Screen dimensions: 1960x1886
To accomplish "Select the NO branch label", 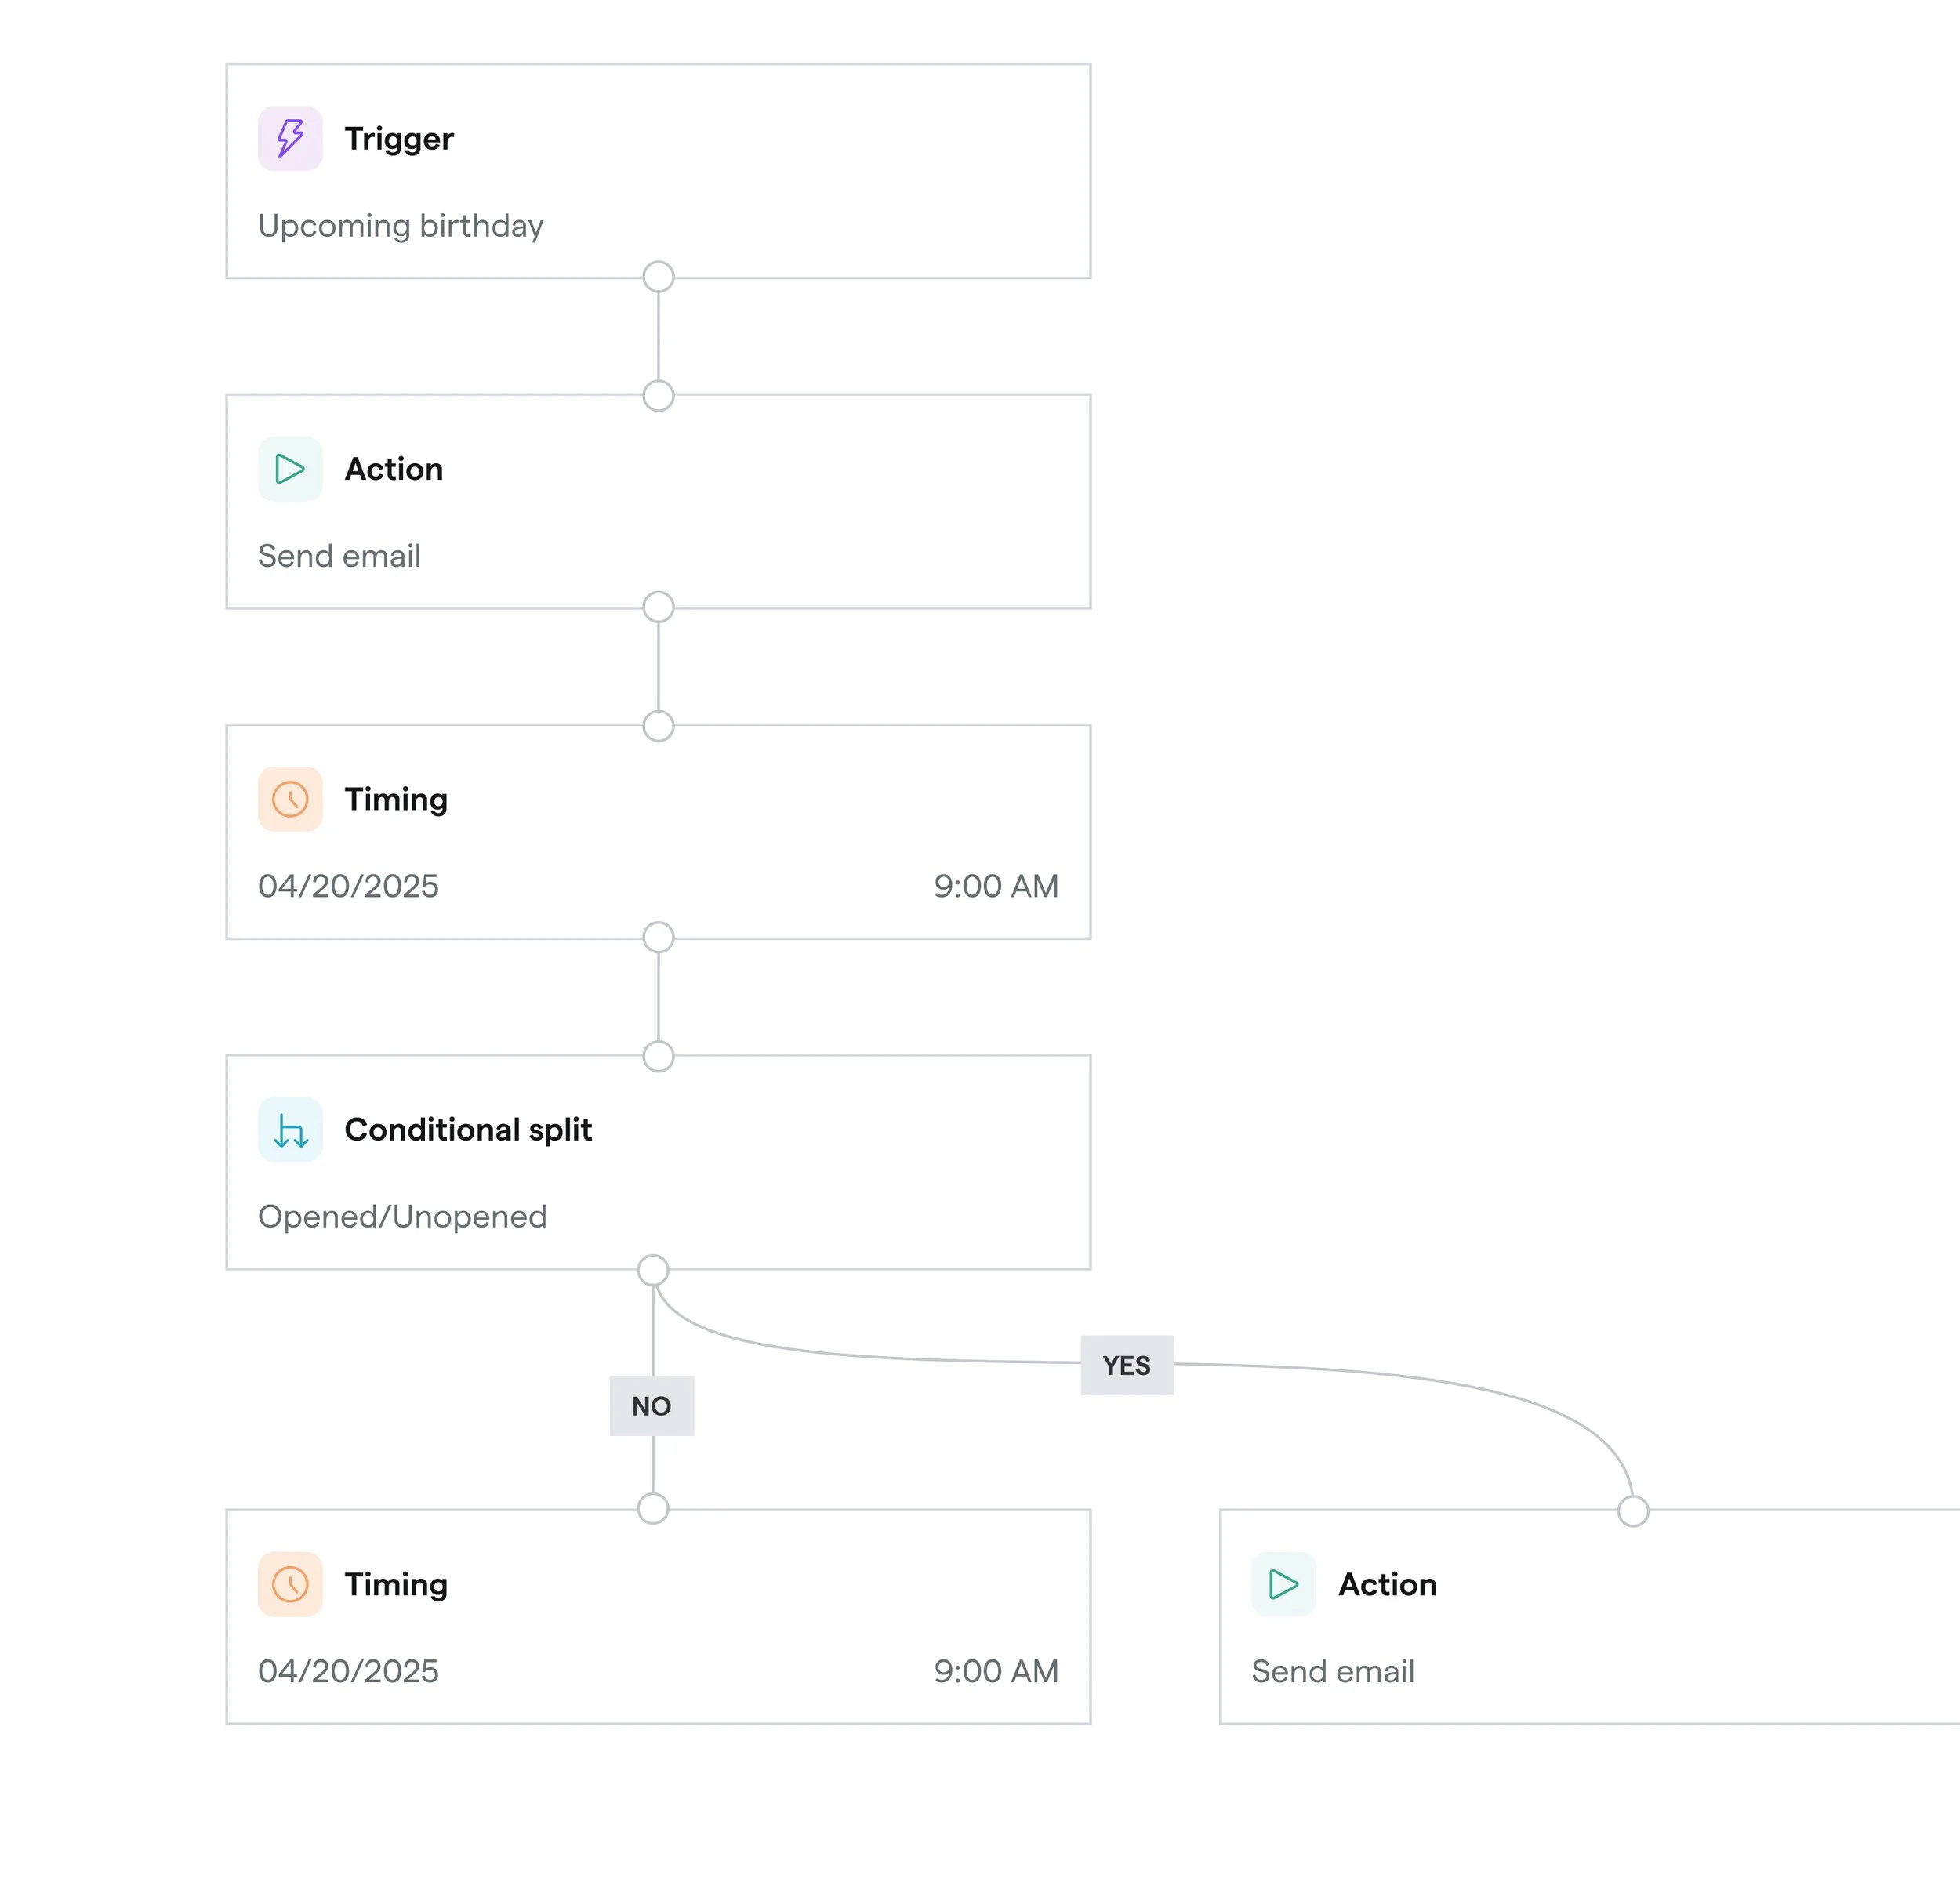I will pos(652,1406).
